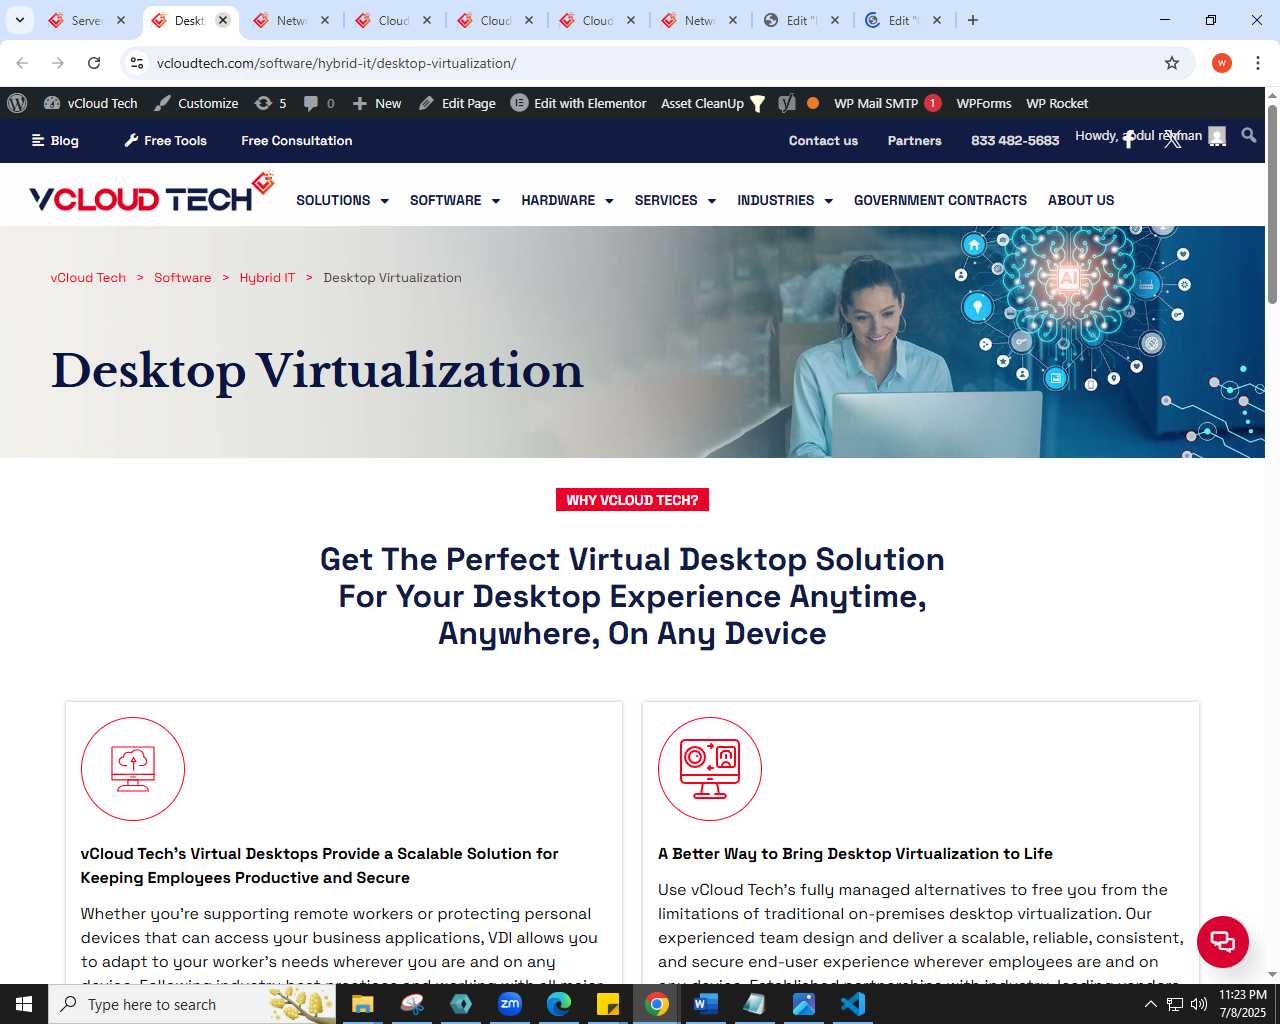
Task: Close the Desktop Virtualization browser tab
Action: pyautogui.click(x=223, y=20)
